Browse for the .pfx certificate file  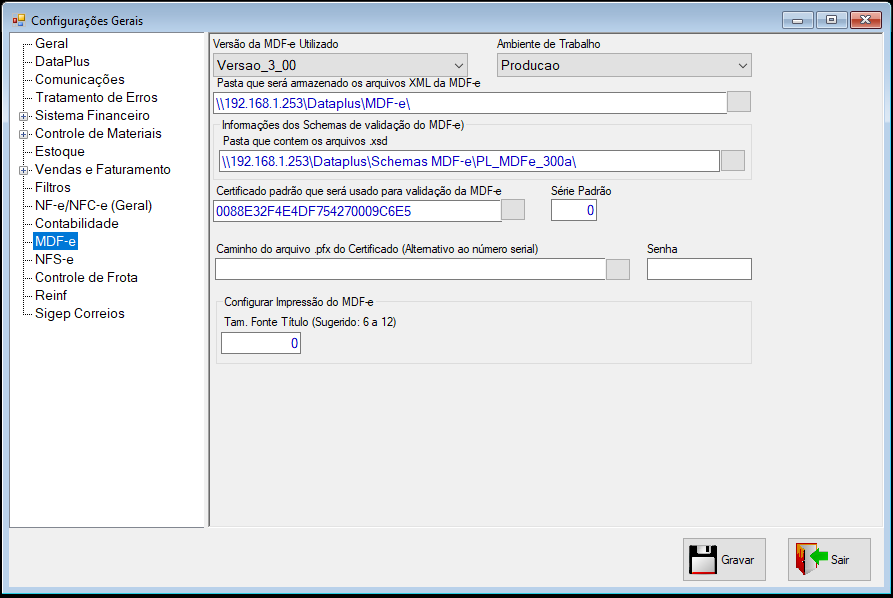(x=618, y=269)
